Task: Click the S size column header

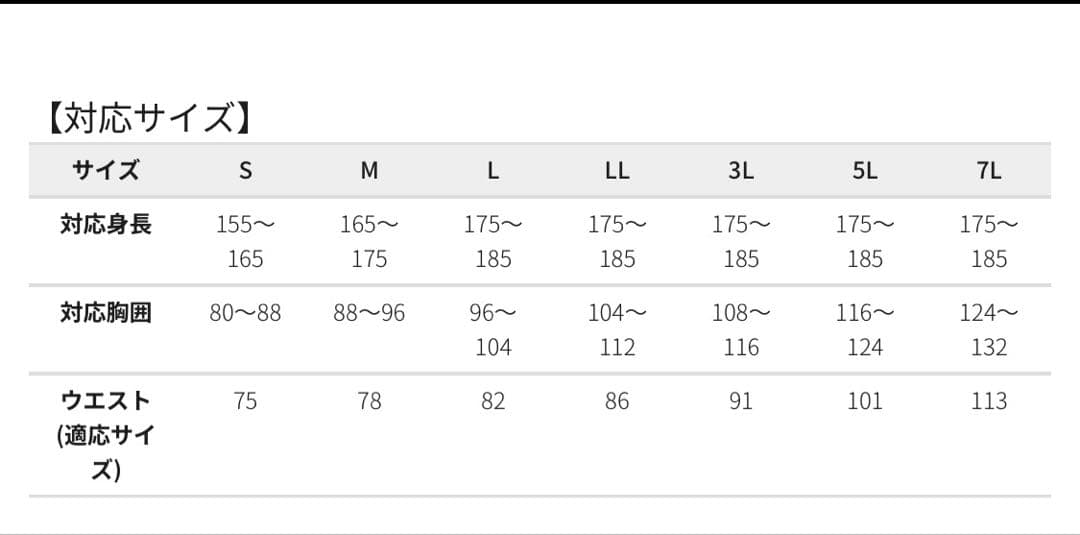Action: click(x=245, y=170)
